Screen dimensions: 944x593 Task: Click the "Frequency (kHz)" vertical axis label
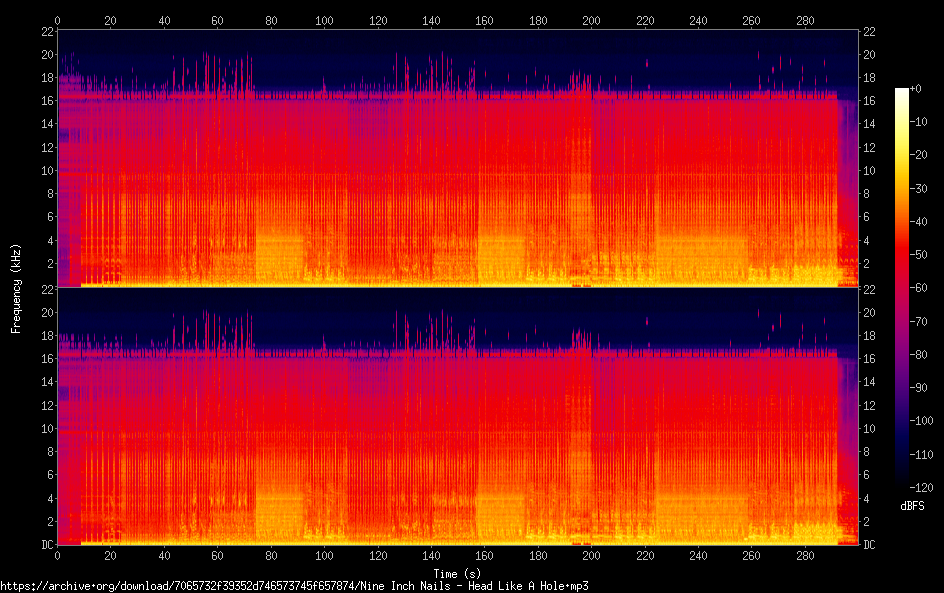click(x=16, y=287)
